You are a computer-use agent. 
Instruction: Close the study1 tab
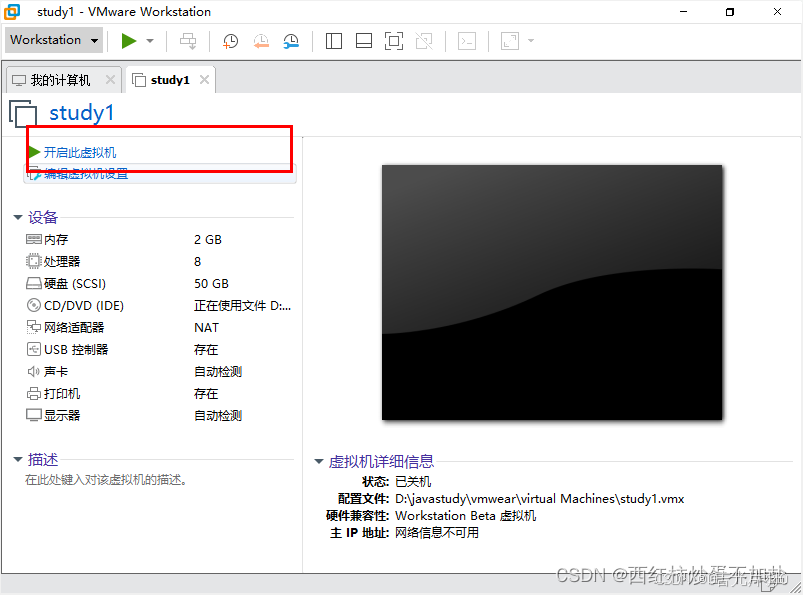point(204,79)
